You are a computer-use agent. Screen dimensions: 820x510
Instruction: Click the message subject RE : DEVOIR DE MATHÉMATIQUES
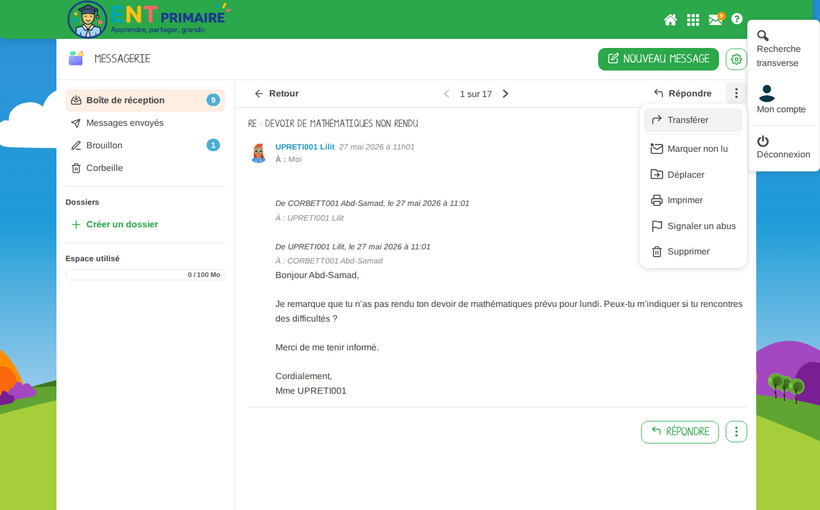click(333, 123)
